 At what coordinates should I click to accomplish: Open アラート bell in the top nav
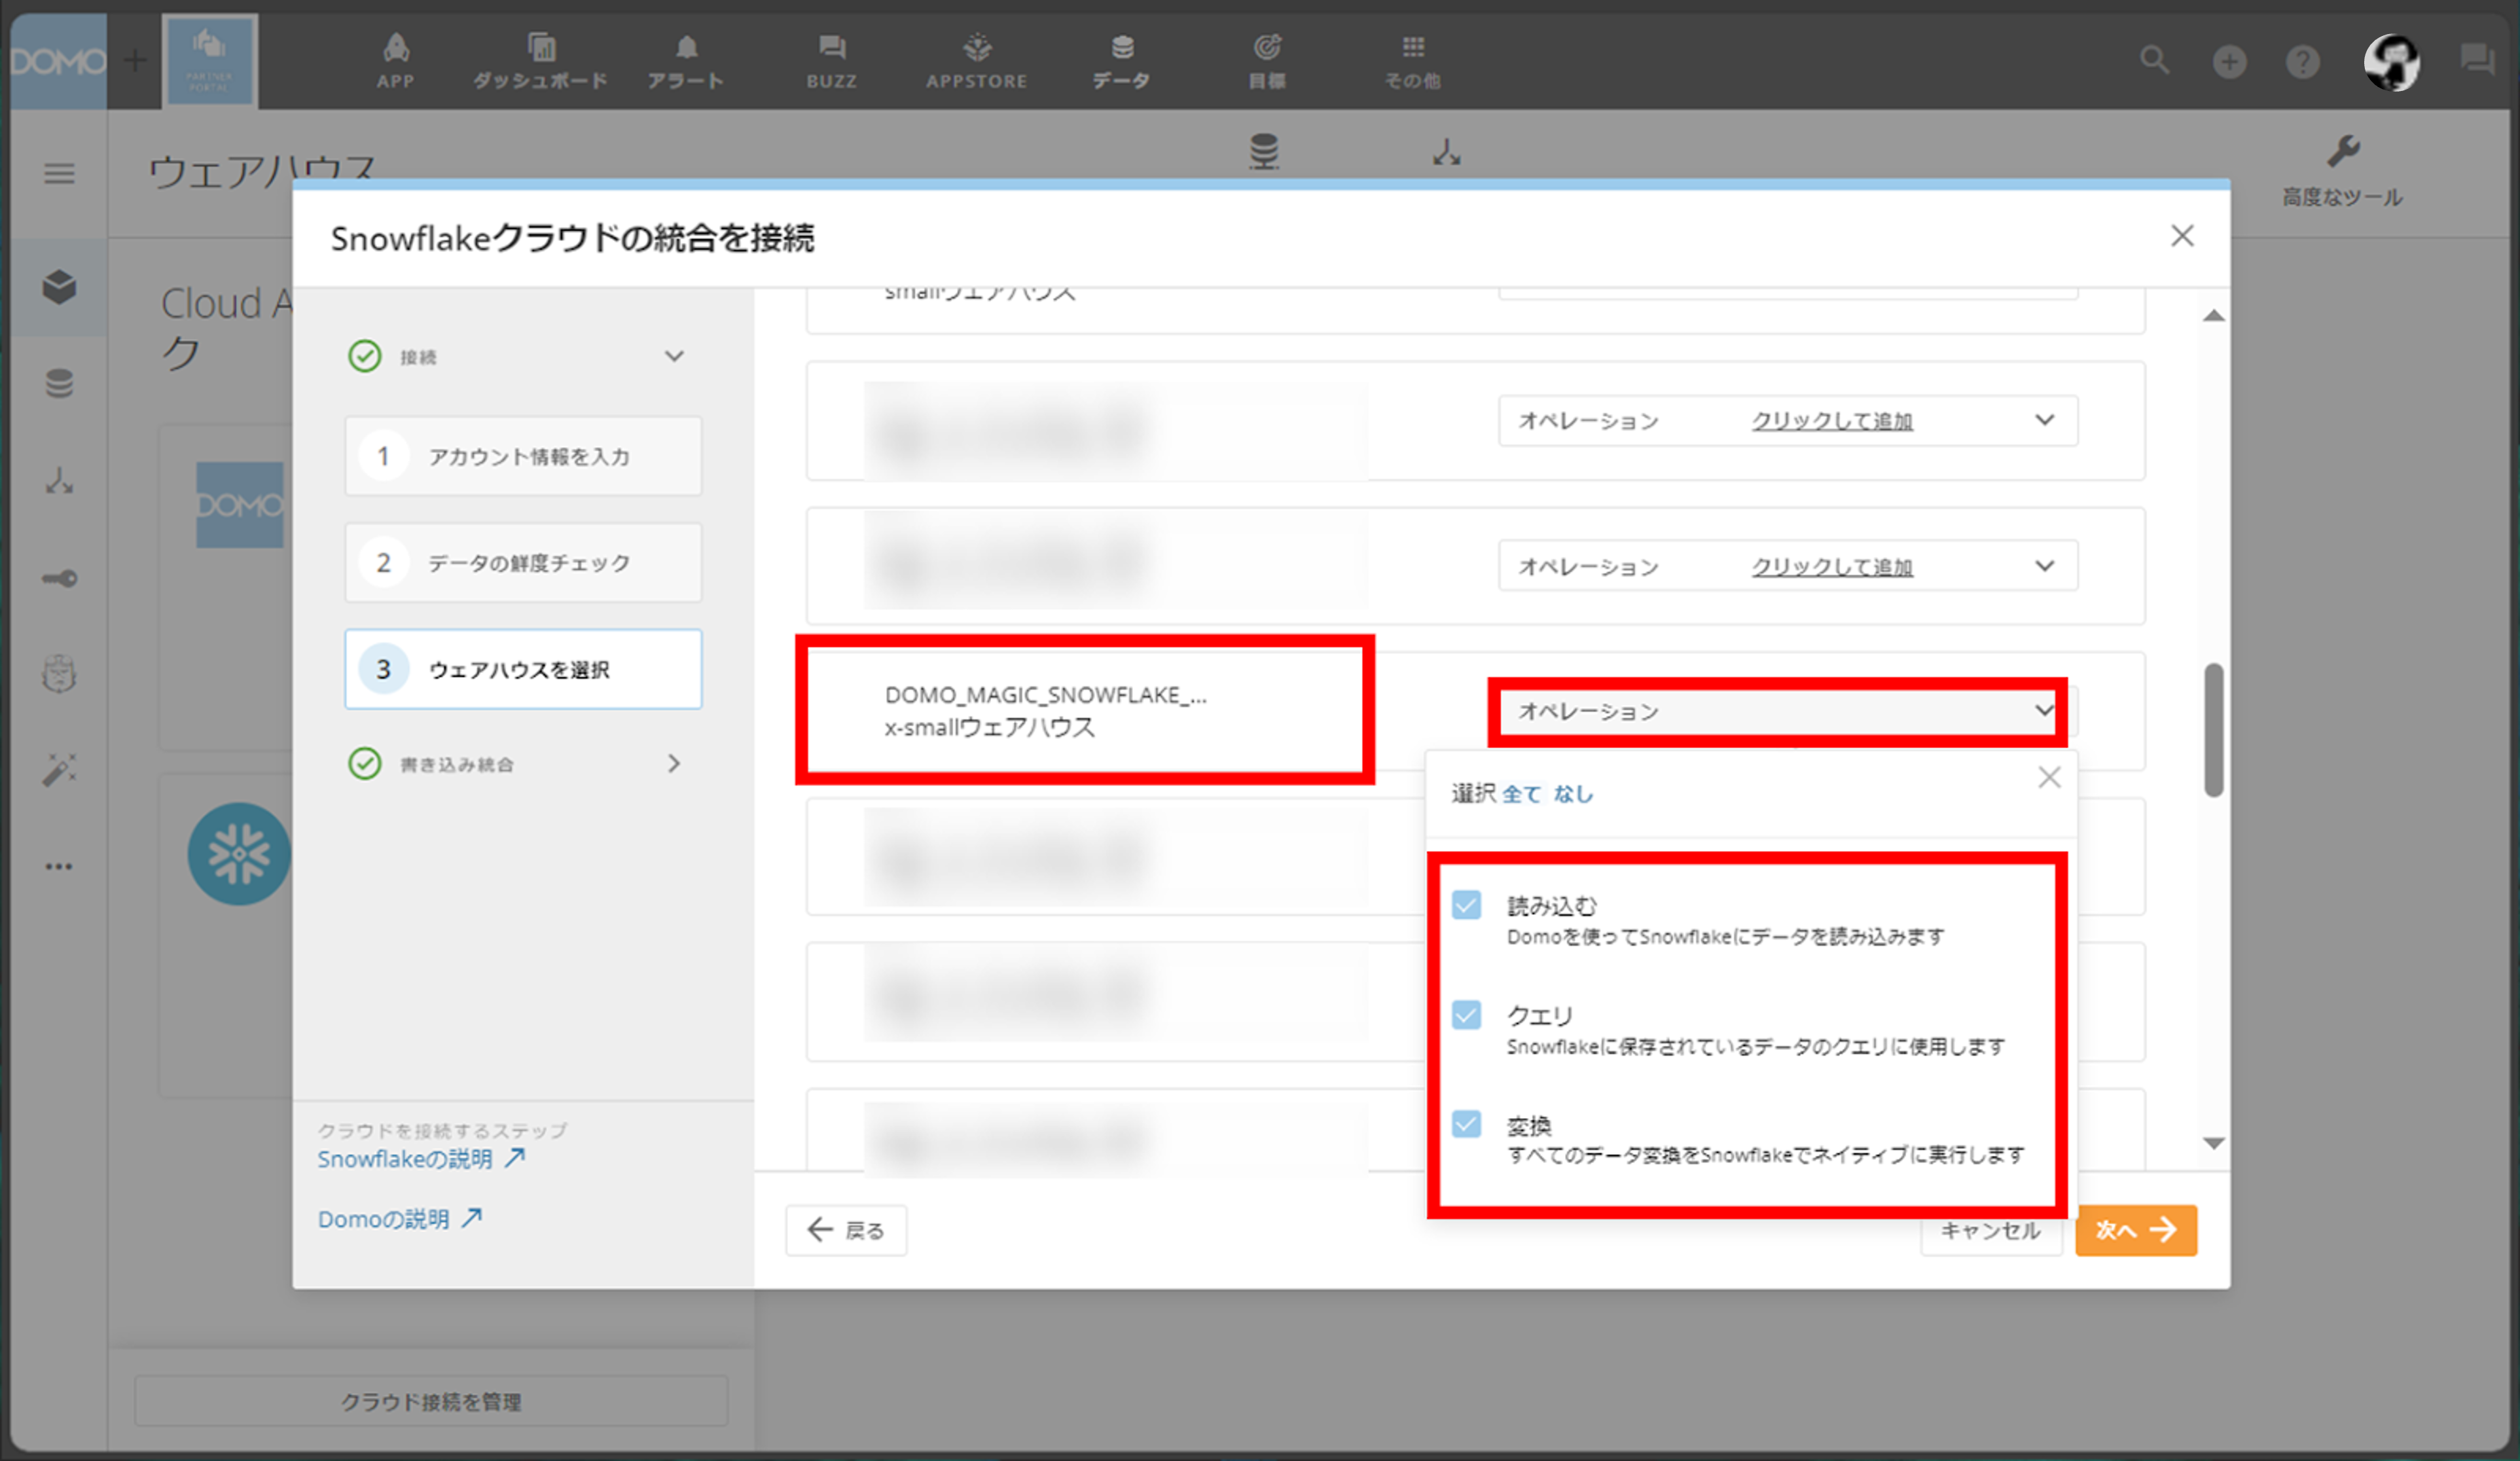(685, 60)
